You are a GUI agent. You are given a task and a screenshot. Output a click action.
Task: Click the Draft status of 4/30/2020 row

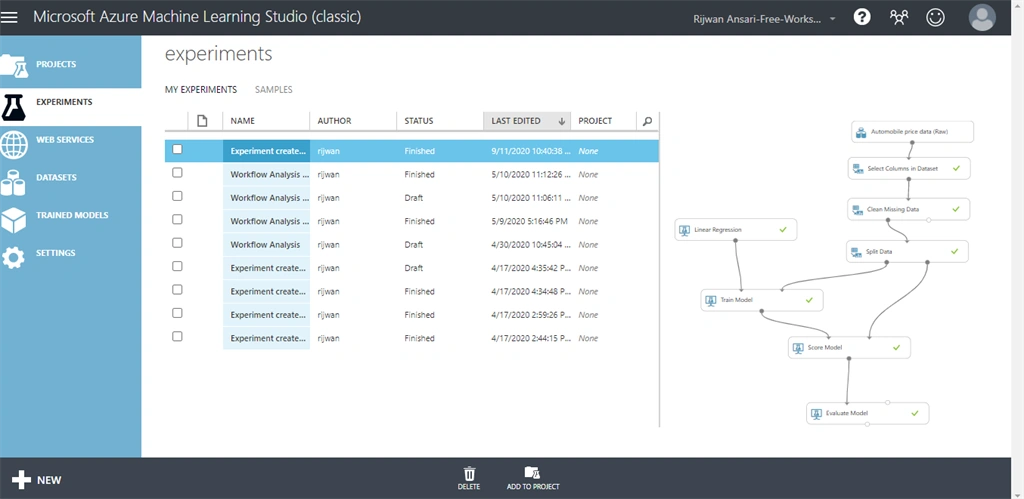[x=413, y=245]
